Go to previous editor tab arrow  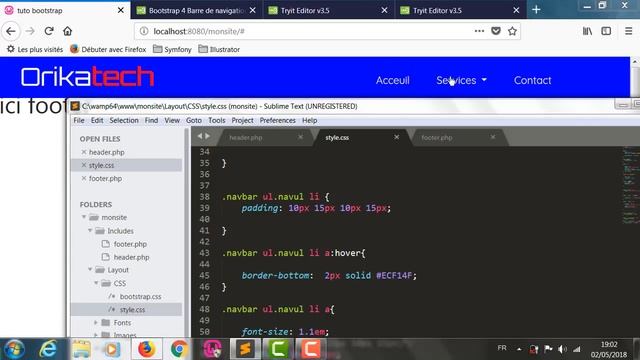200,136
